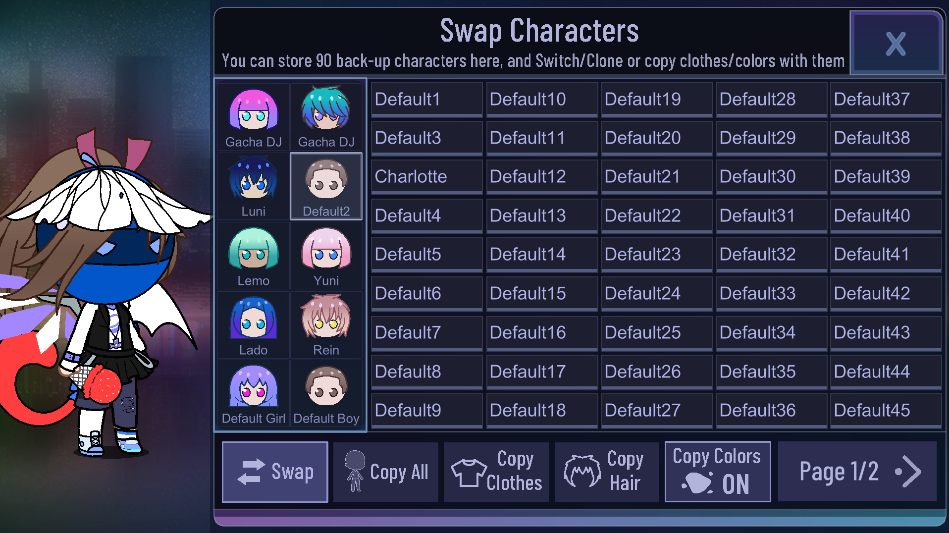Close the Swap Characters dialog

click(x=896, y=43)
